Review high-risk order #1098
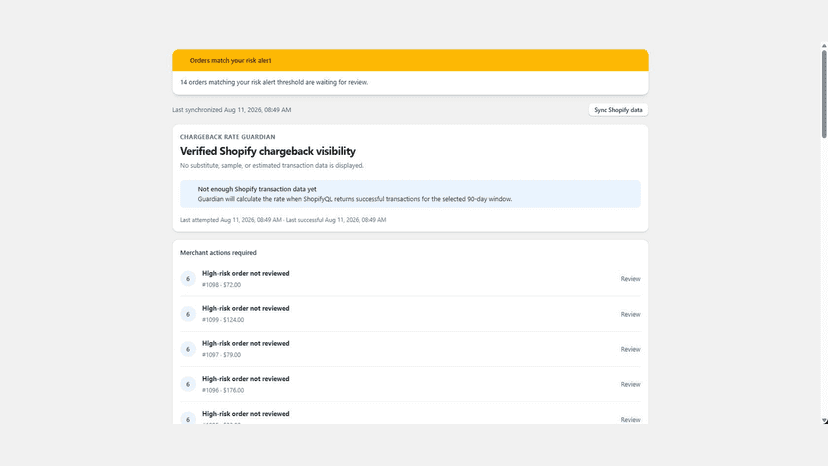The height and width of the screenshot is (466, 828). pos(630,279)
